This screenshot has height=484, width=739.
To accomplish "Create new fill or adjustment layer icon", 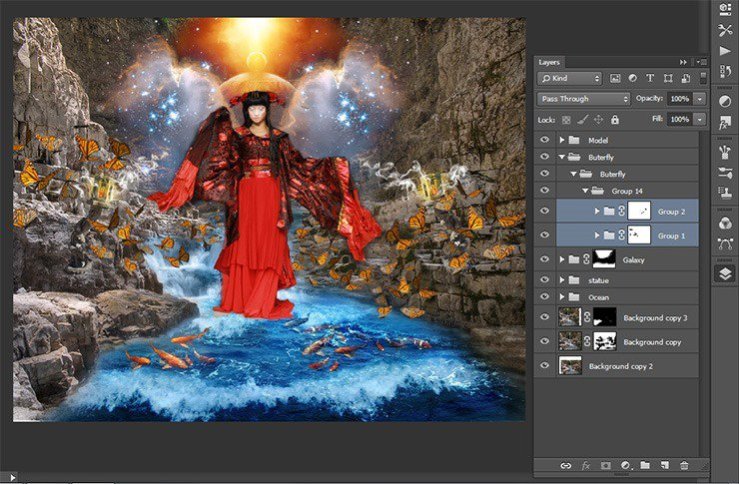I will [x=625, y=465].
